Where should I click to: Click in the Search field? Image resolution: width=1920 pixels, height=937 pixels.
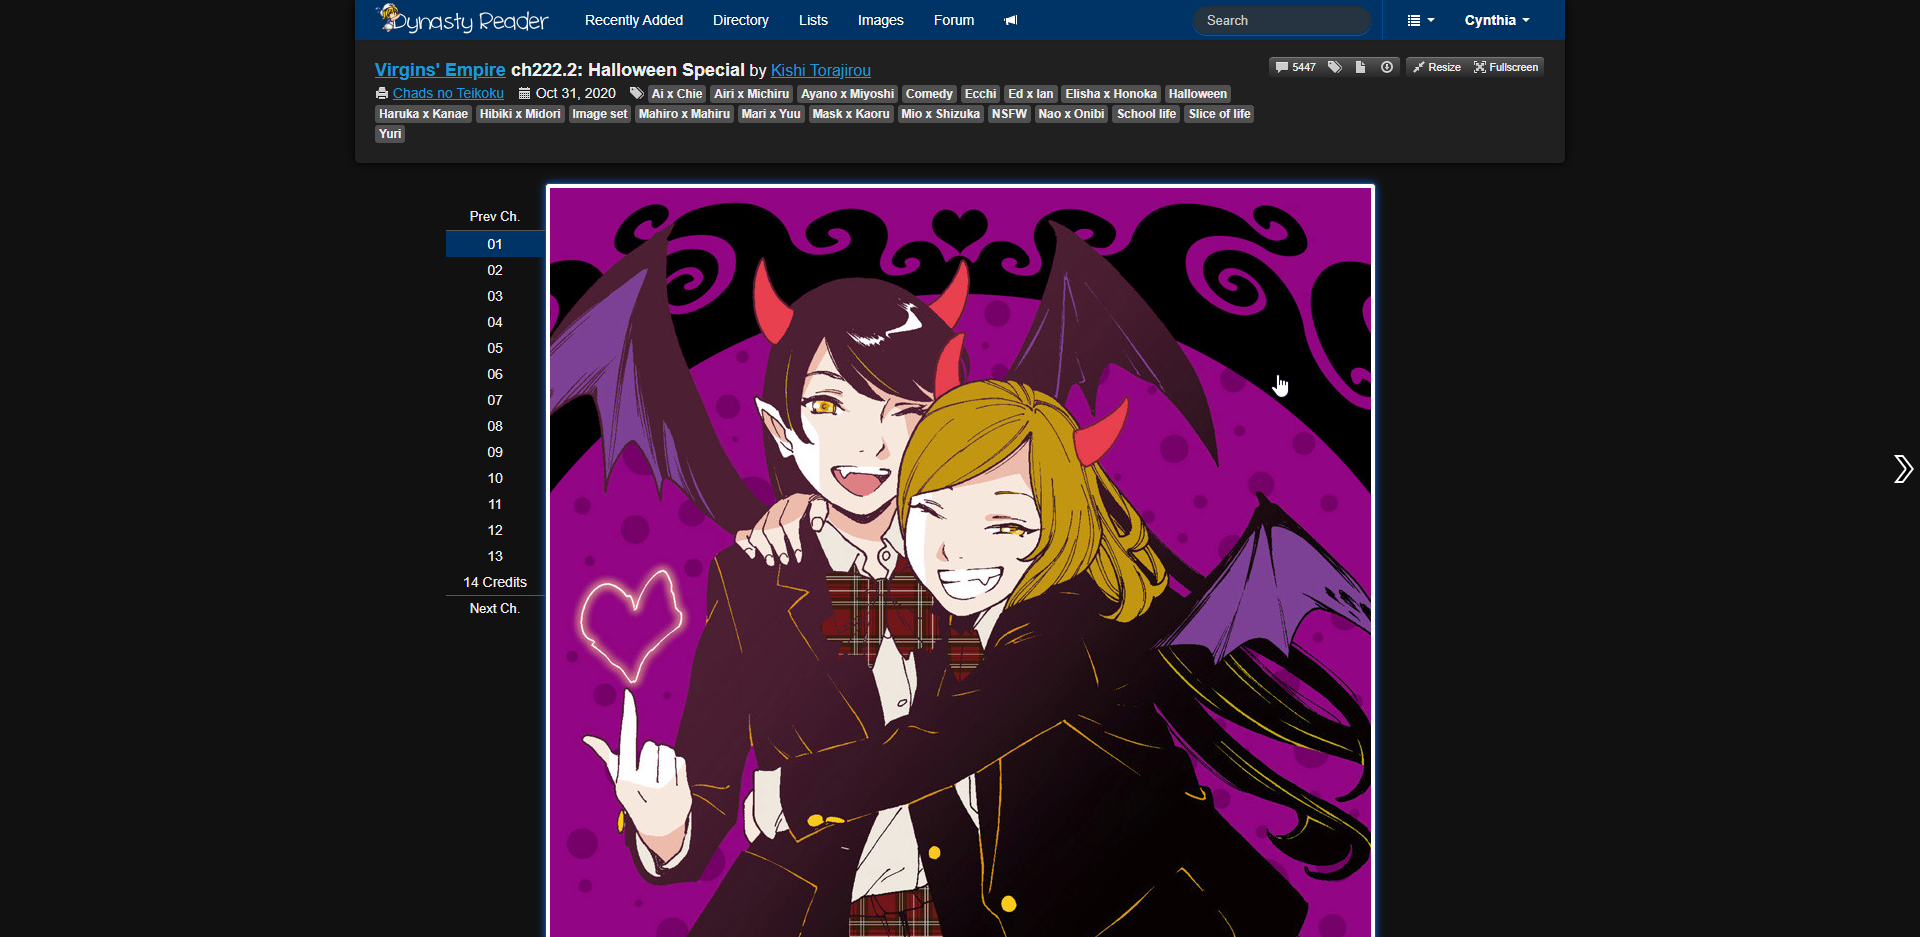1282,20
